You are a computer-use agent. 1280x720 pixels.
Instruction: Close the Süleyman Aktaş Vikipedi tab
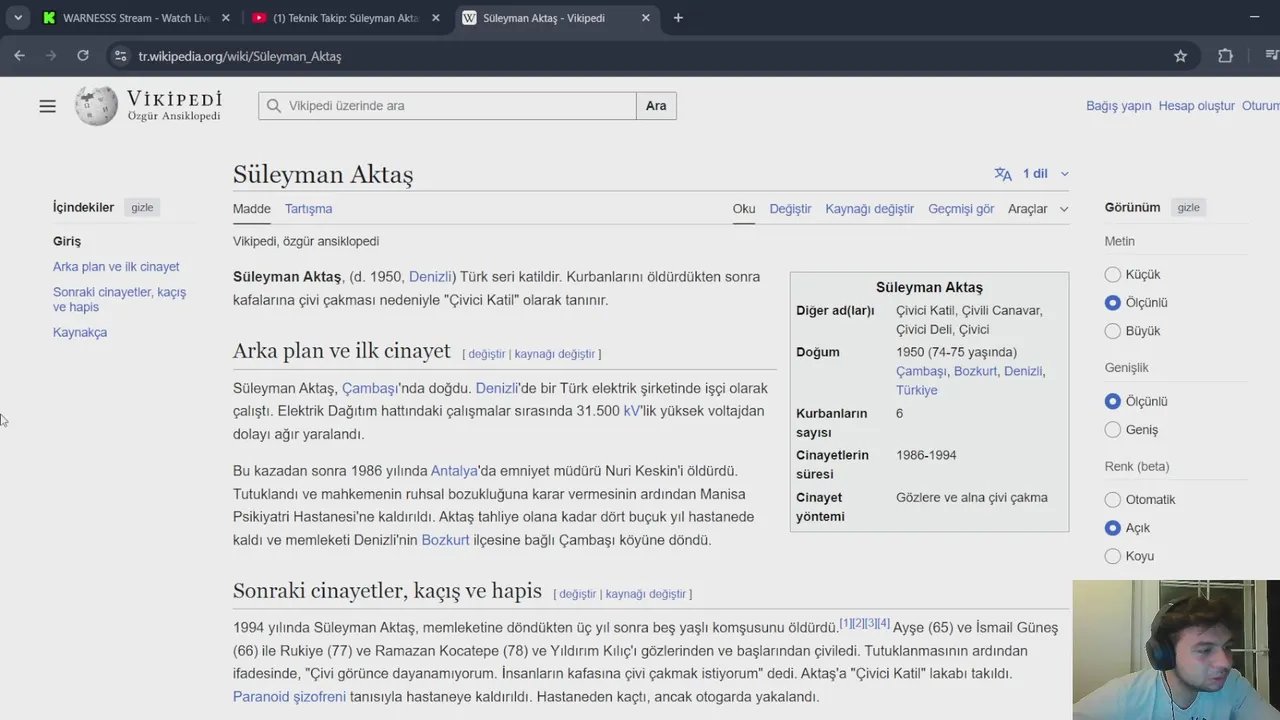[x=645, y=18]
